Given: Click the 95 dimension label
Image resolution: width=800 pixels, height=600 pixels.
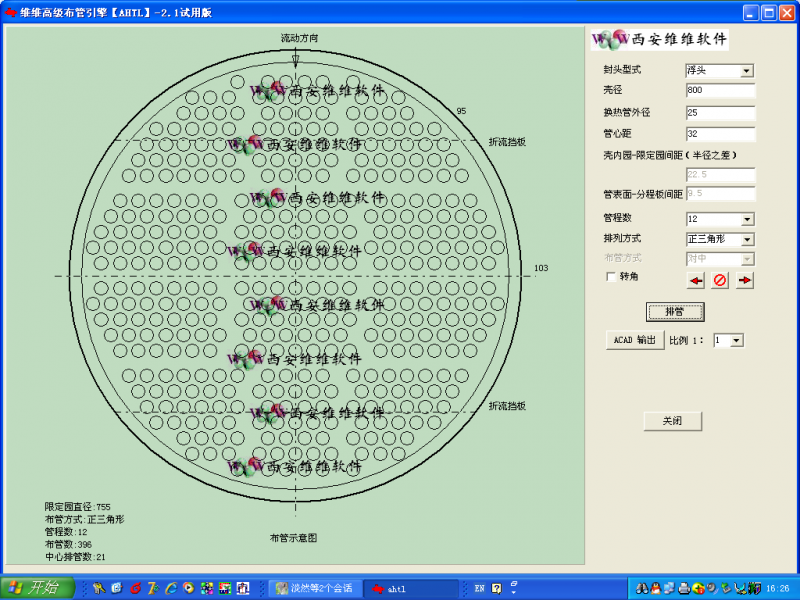Looking at the screenshot, I should click(461, 111).
